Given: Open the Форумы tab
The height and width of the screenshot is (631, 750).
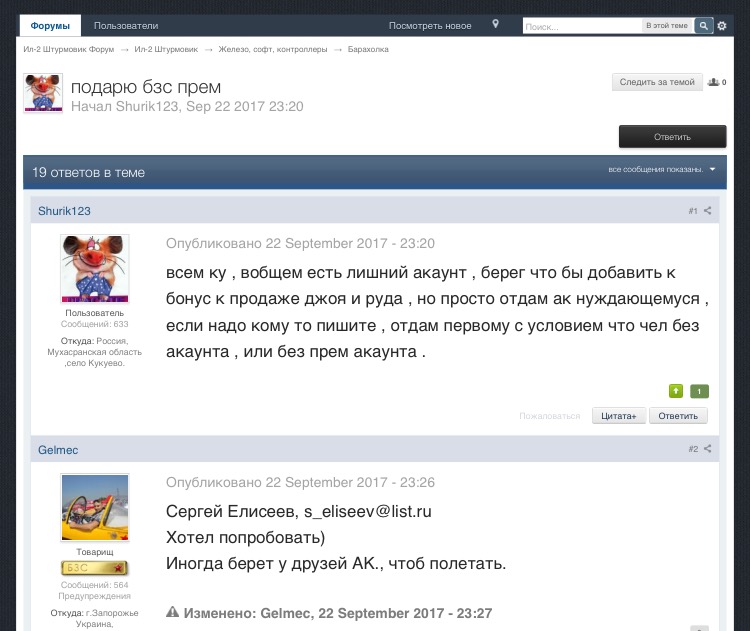Looking at the screenshot, I should pyautogui.click(x=50, y=26).
